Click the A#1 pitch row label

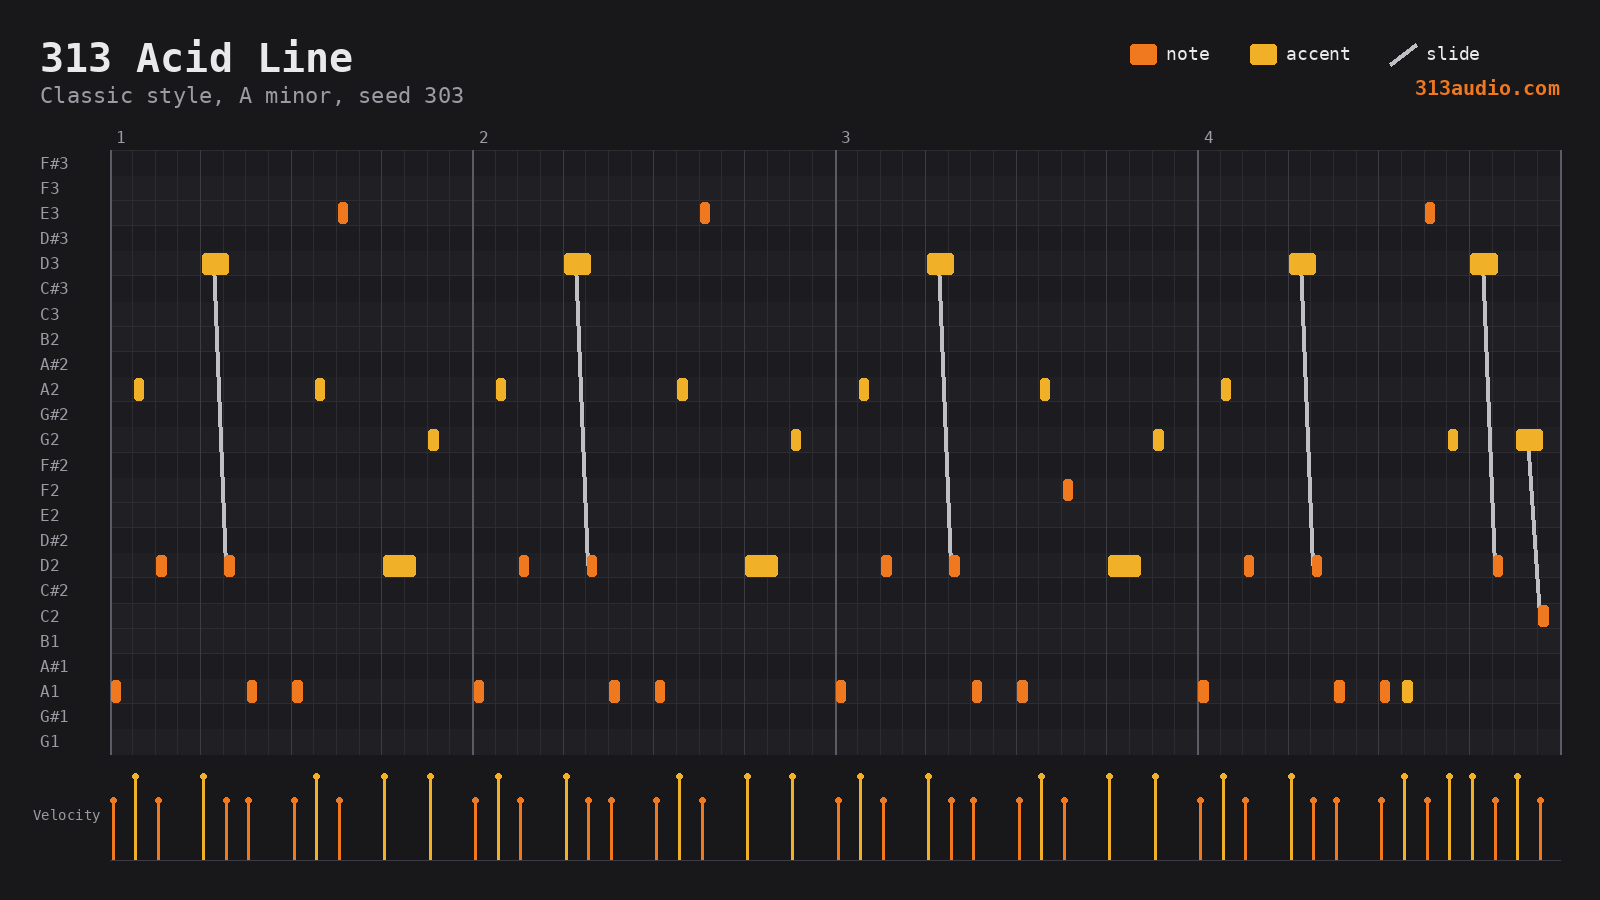[x=54, y=666]
